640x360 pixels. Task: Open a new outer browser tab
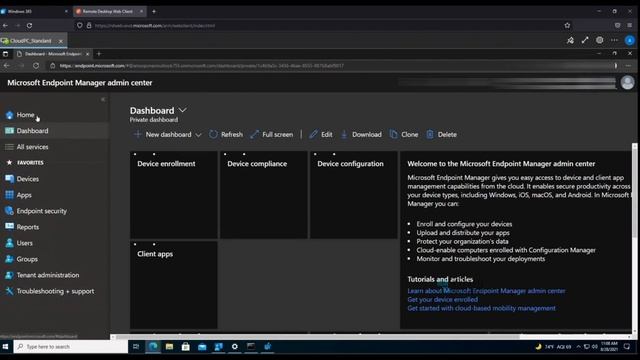(154, 11)
